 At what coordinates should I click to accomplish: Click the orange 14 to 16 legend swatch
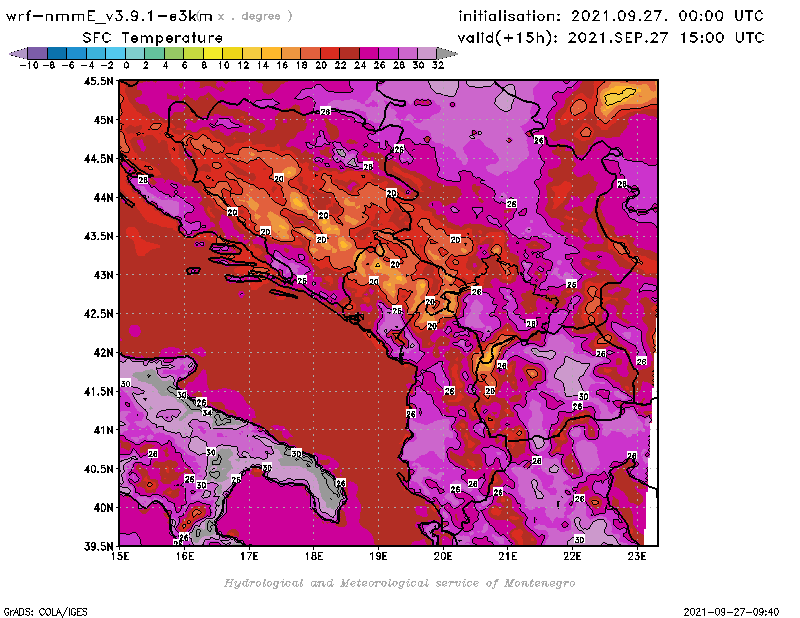click(x=271, y=53)
